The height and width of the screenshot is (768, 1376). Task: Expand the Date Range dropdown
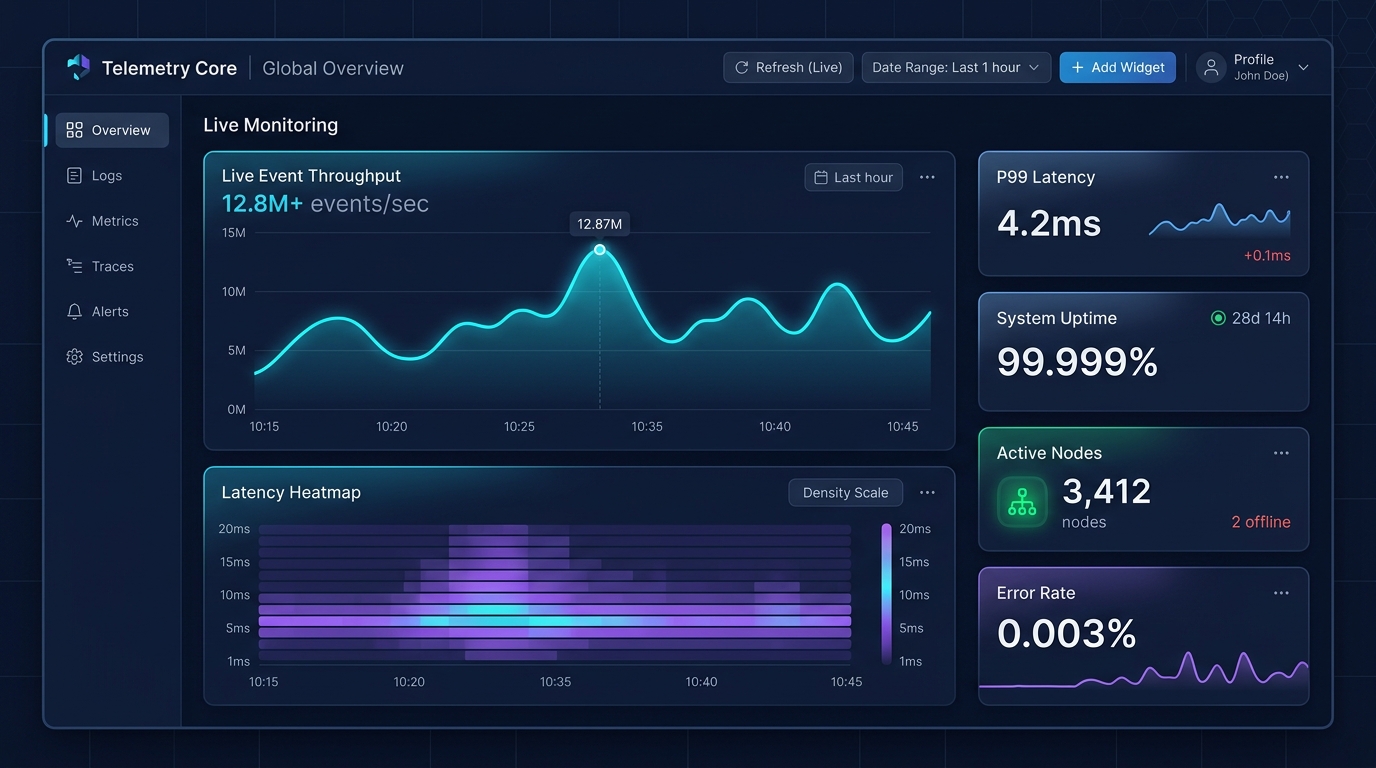coord(956,67)
